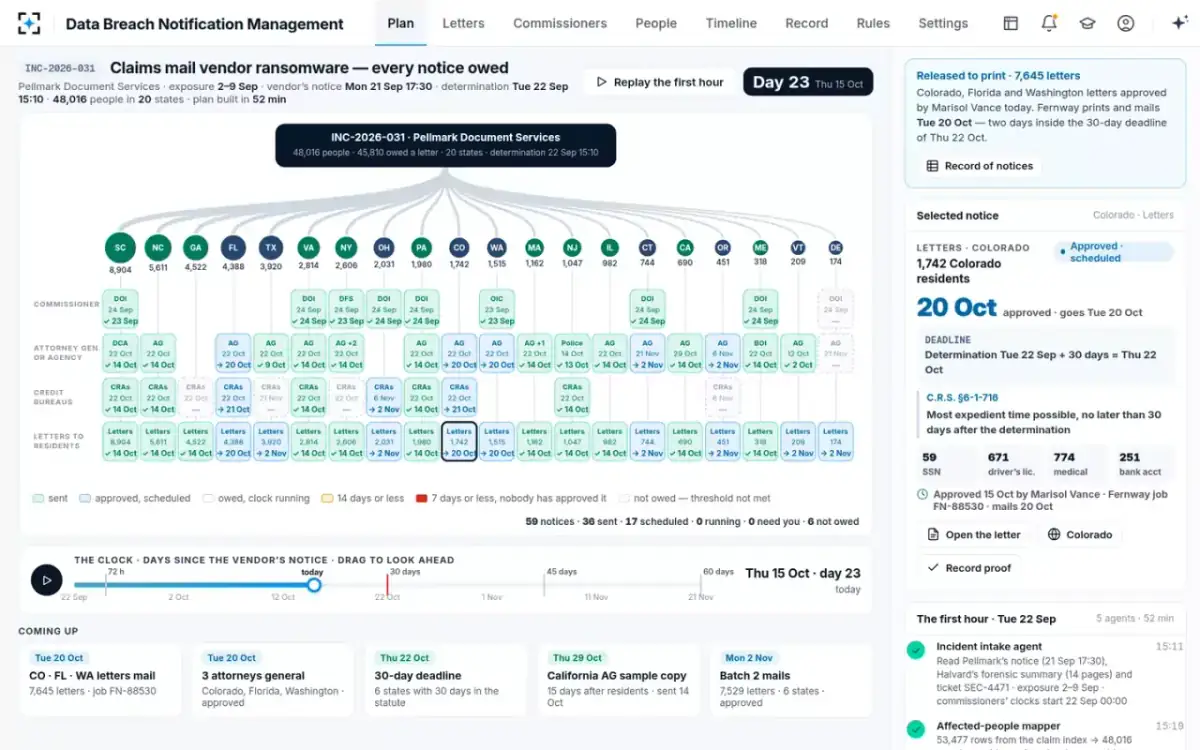
Task: Open the notifications bell
Action: click(x=1049, y=23)
